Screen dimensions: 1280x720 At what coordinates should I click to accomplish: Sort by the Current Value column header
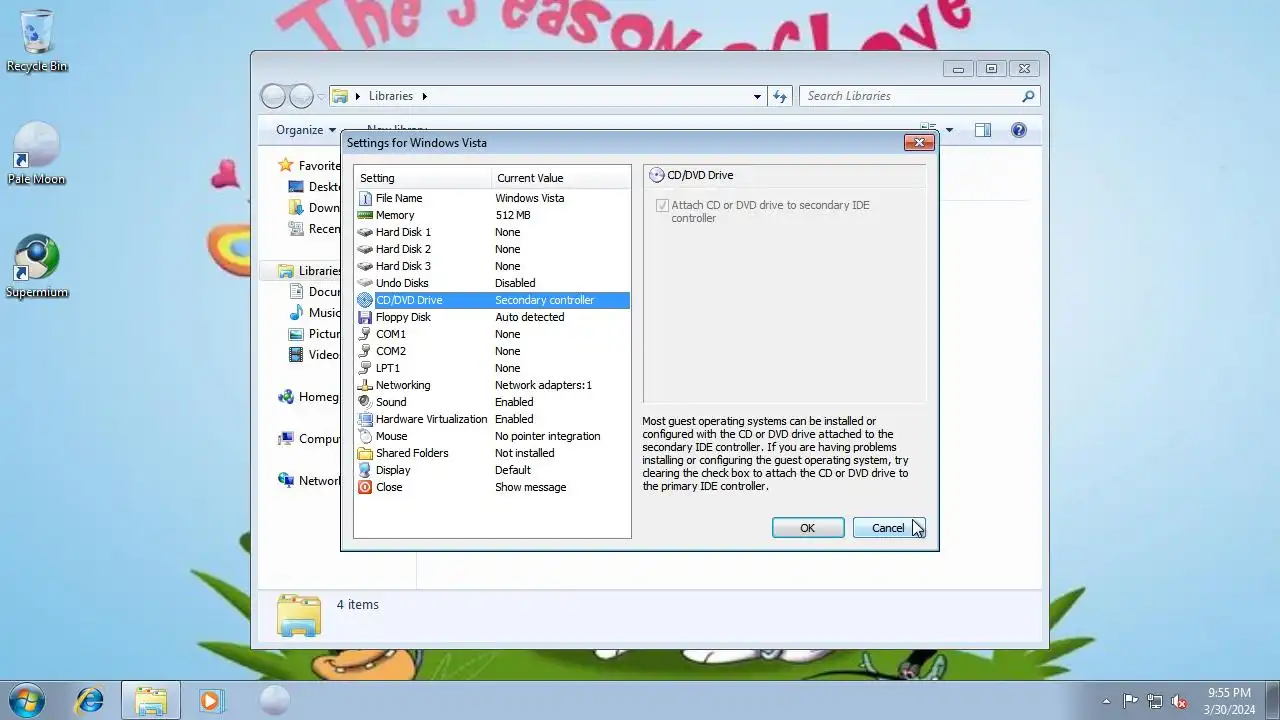pos(561,178)
